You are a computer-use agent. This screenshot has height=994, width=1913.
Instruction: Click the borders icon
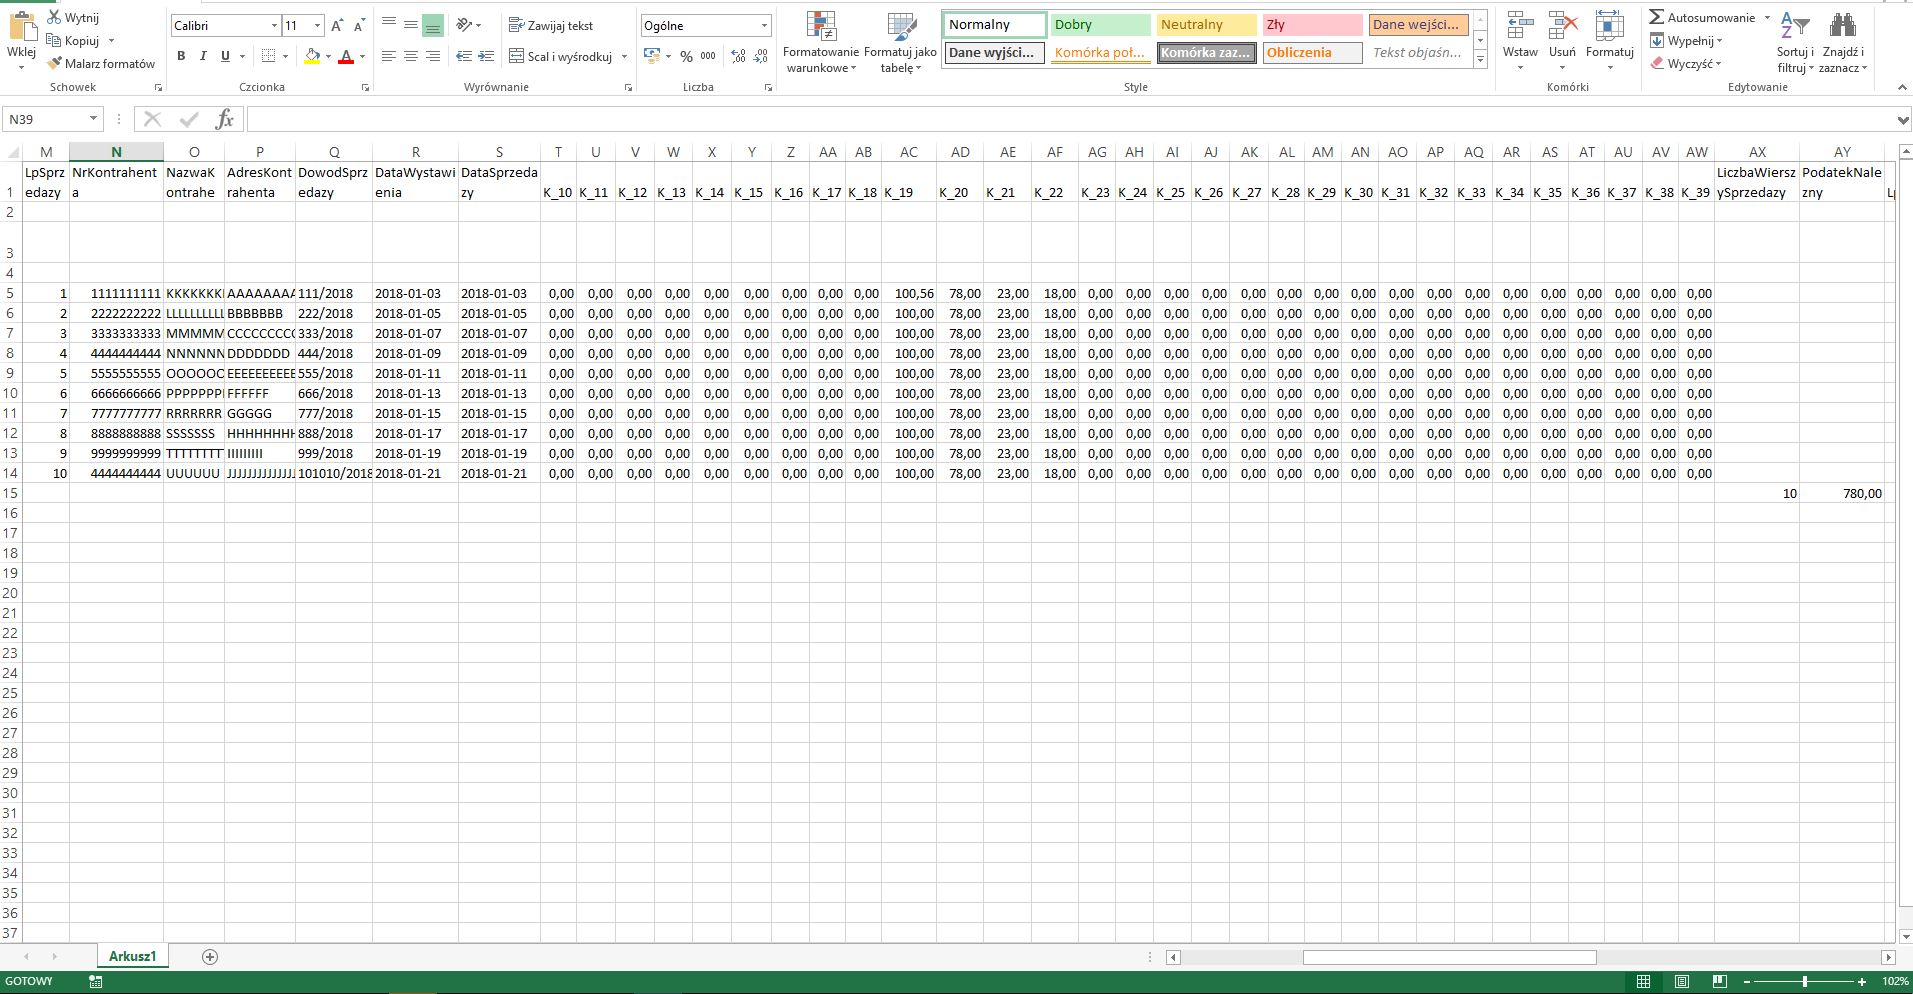[x=268, y=56]
